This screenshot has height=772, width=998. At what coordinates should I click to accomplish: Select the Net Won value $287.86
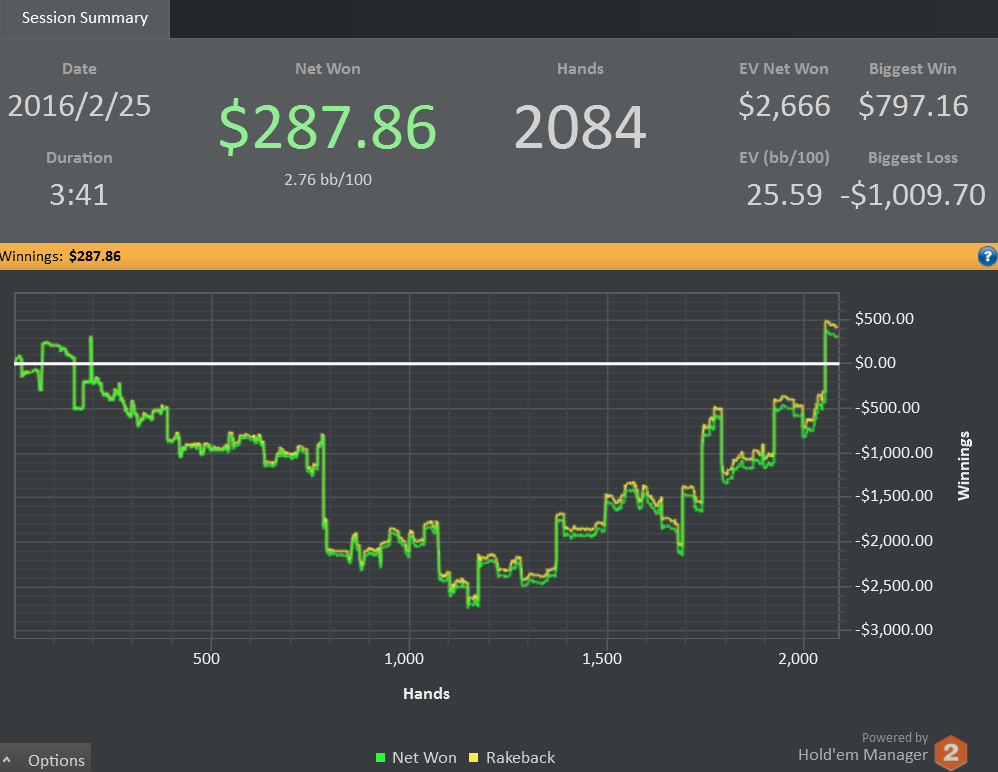(327, 127)
